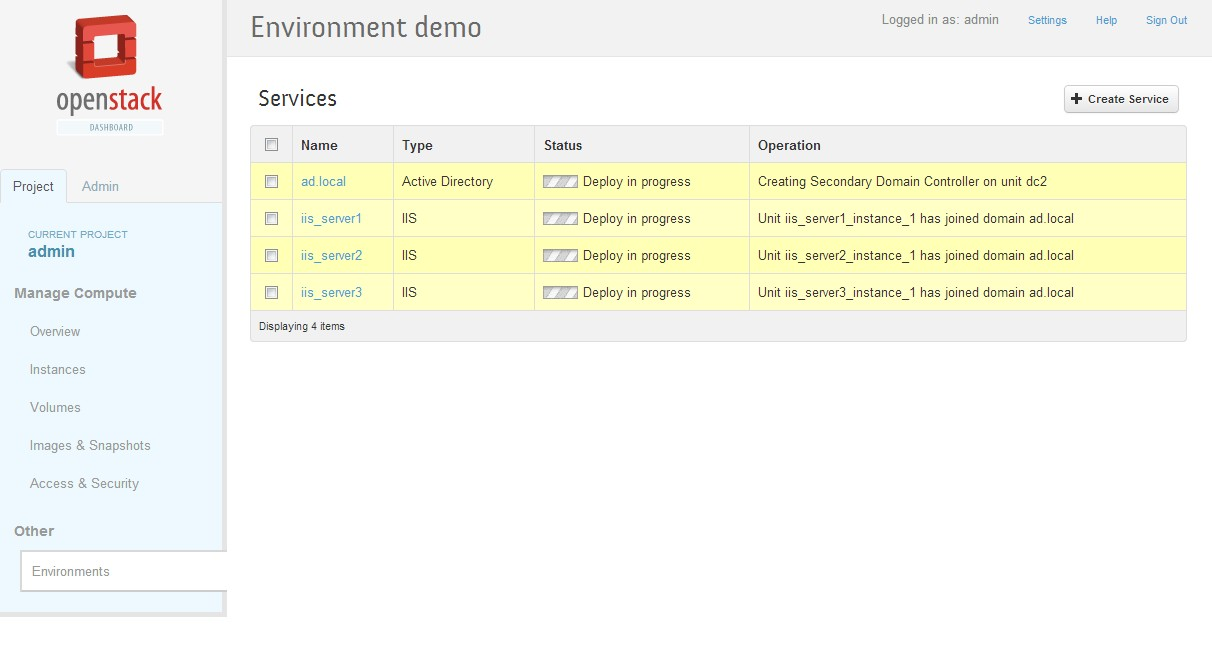Click the OpenStack logo
This screenshot has height=667, width=1228.
point(109,75)
